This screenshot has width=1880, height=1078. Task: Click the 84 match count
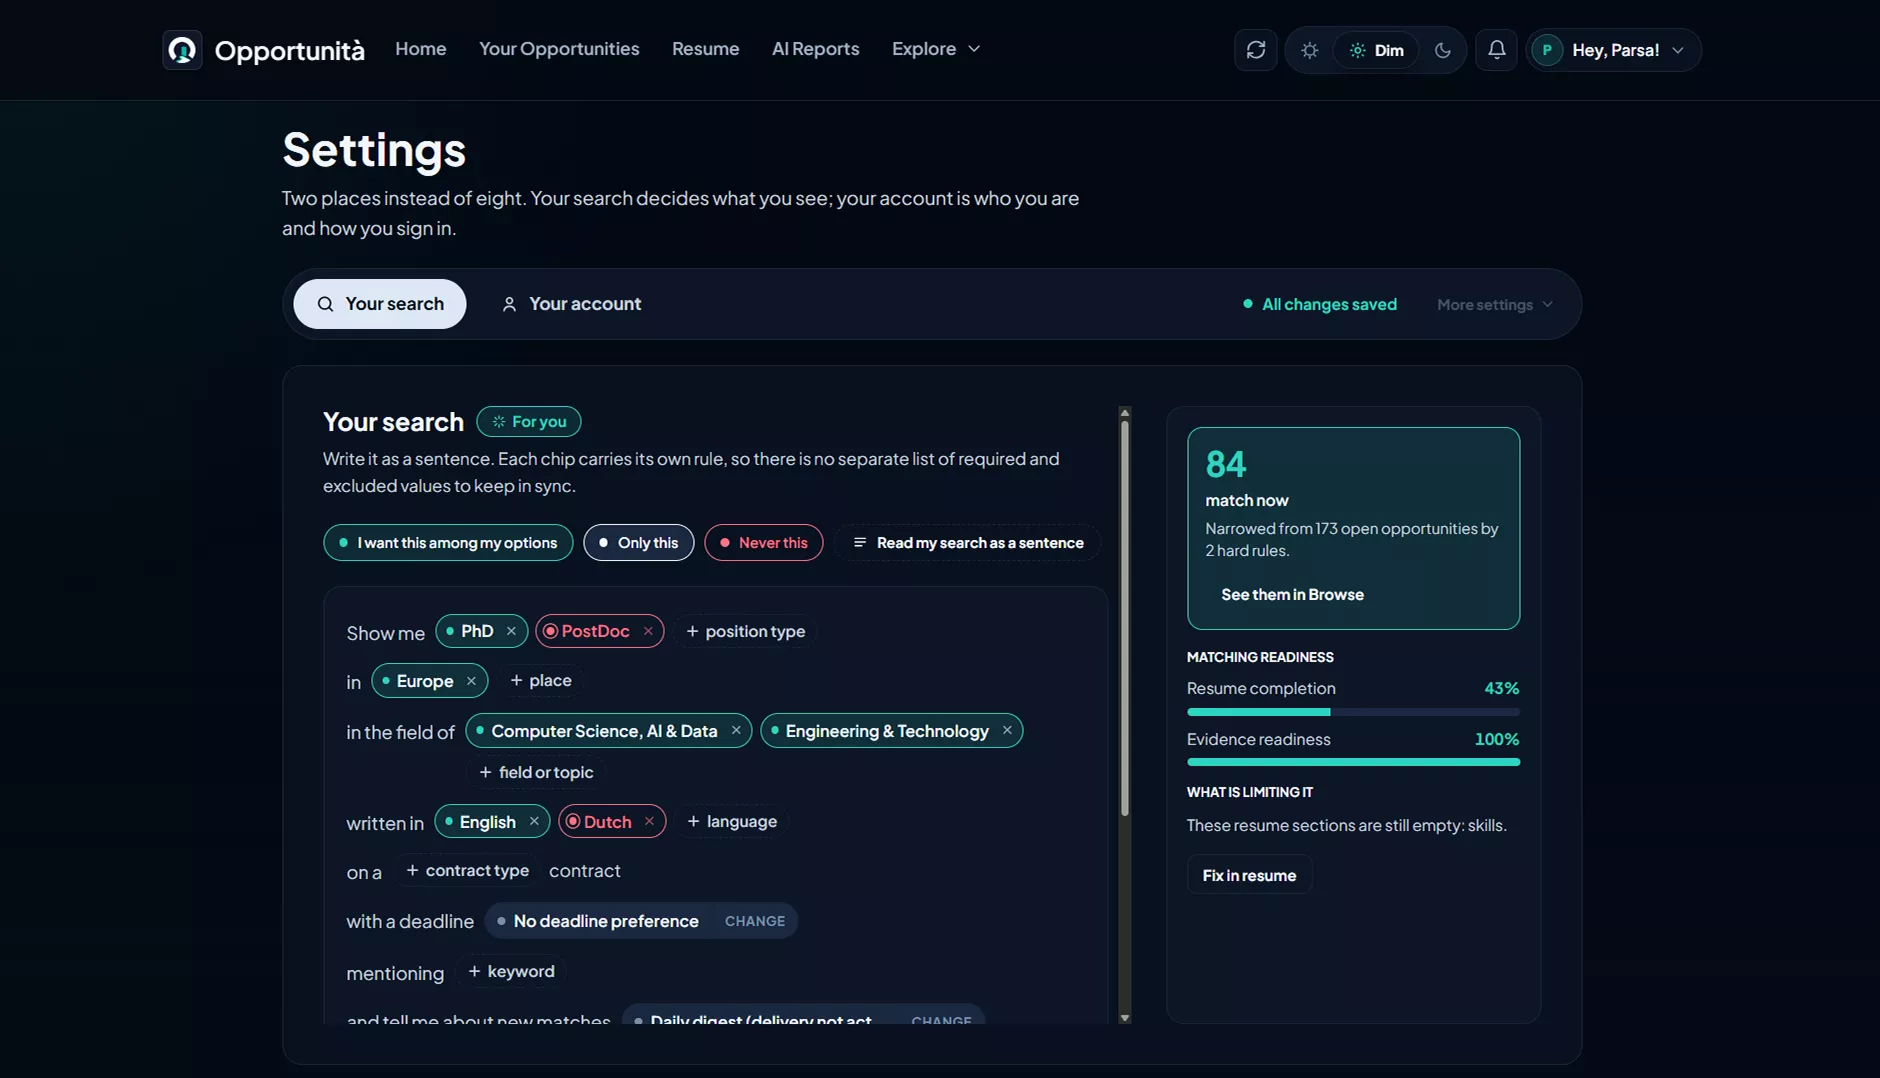click(1226, 465)
